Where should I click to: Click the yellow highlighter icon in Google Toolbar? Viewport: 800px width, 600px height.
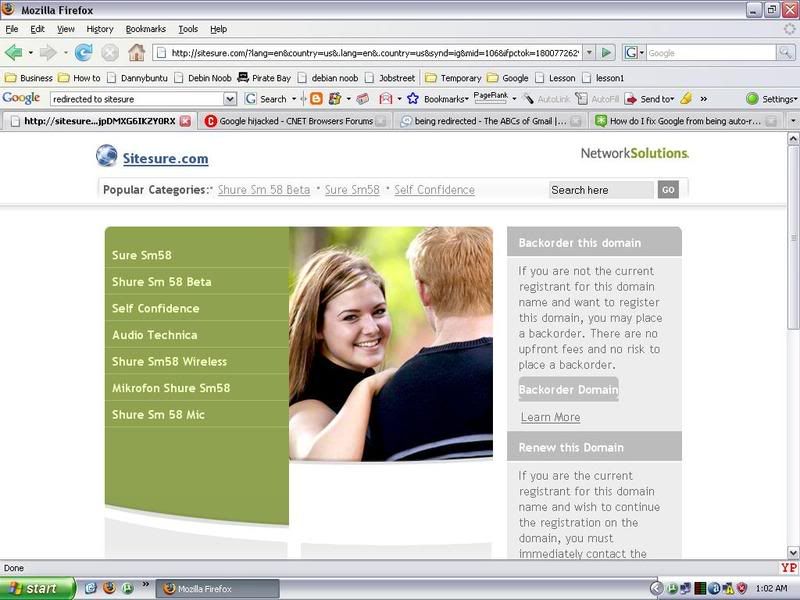(686, 98)
